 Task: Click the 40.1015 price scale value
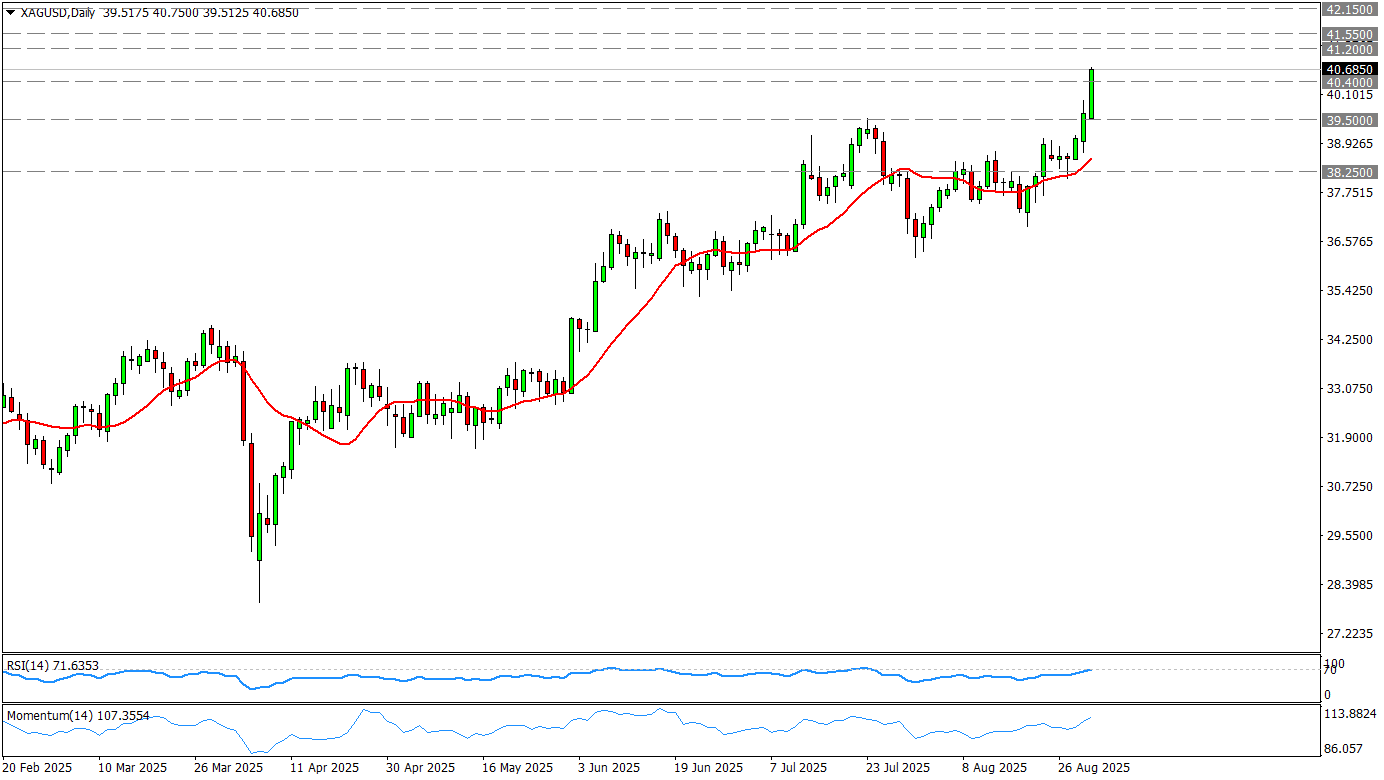[1348, 95]
